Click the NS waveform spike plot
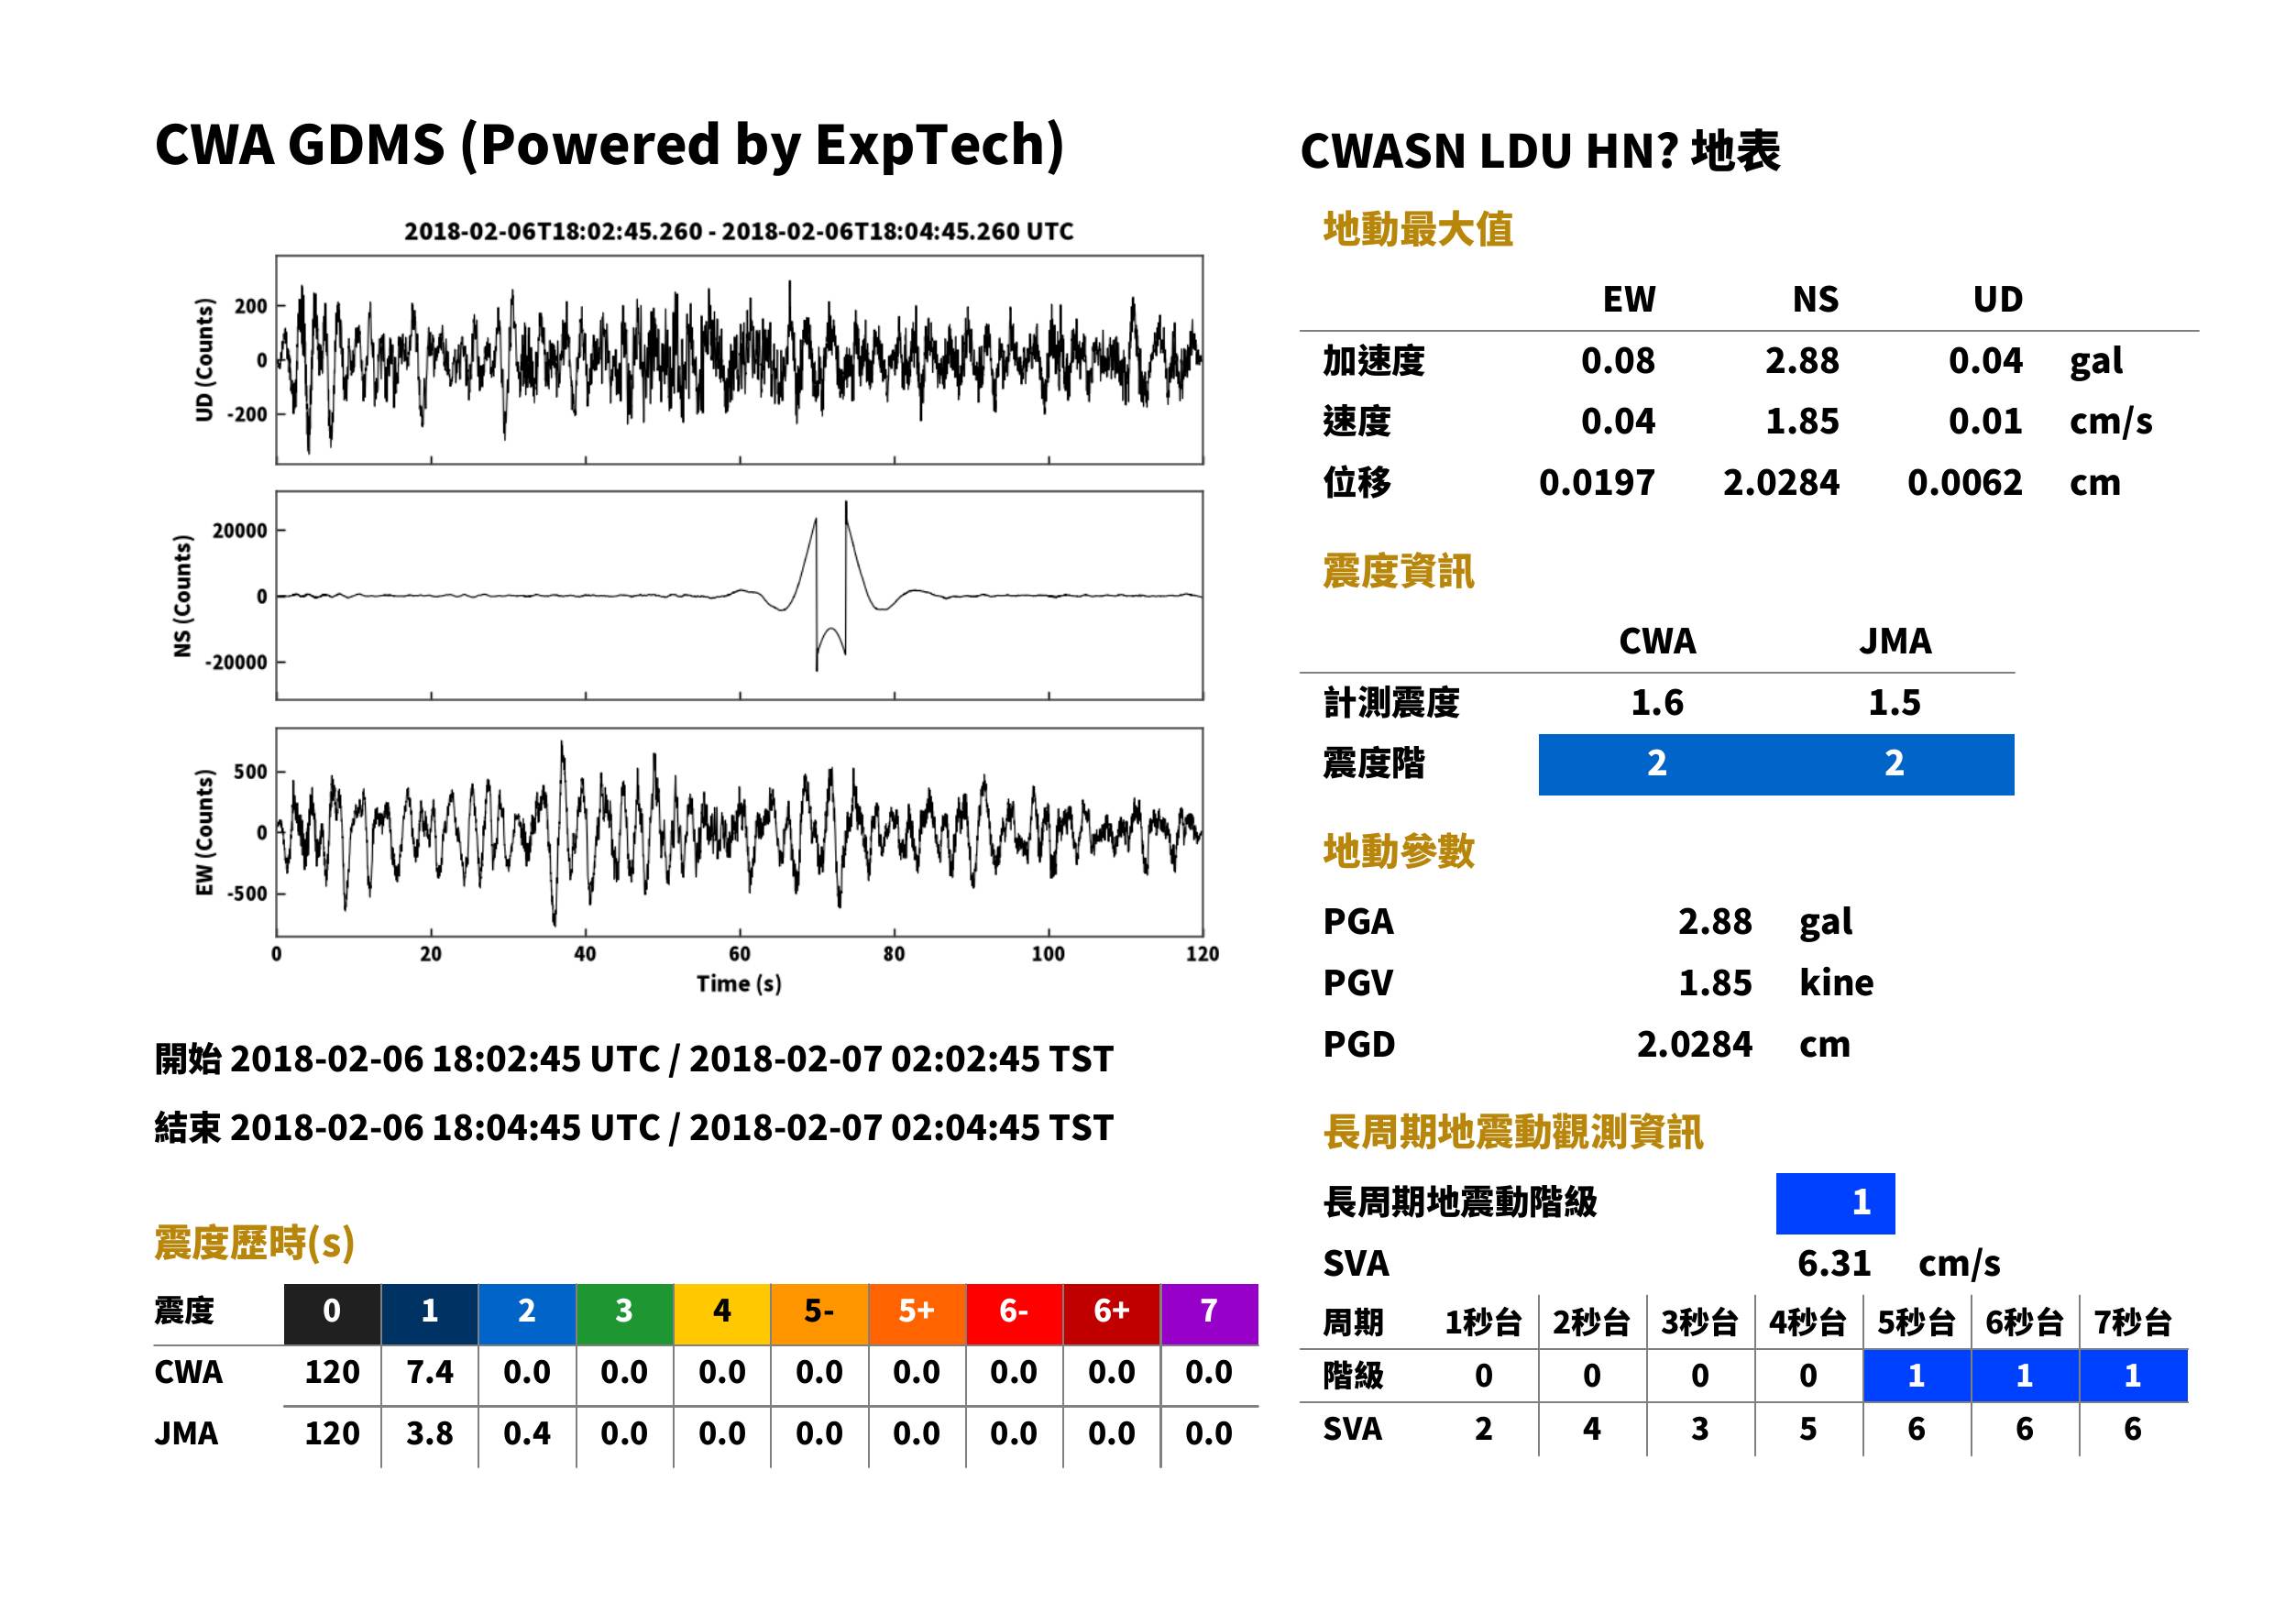2274x1624 pixels. [x=739, y=595]
